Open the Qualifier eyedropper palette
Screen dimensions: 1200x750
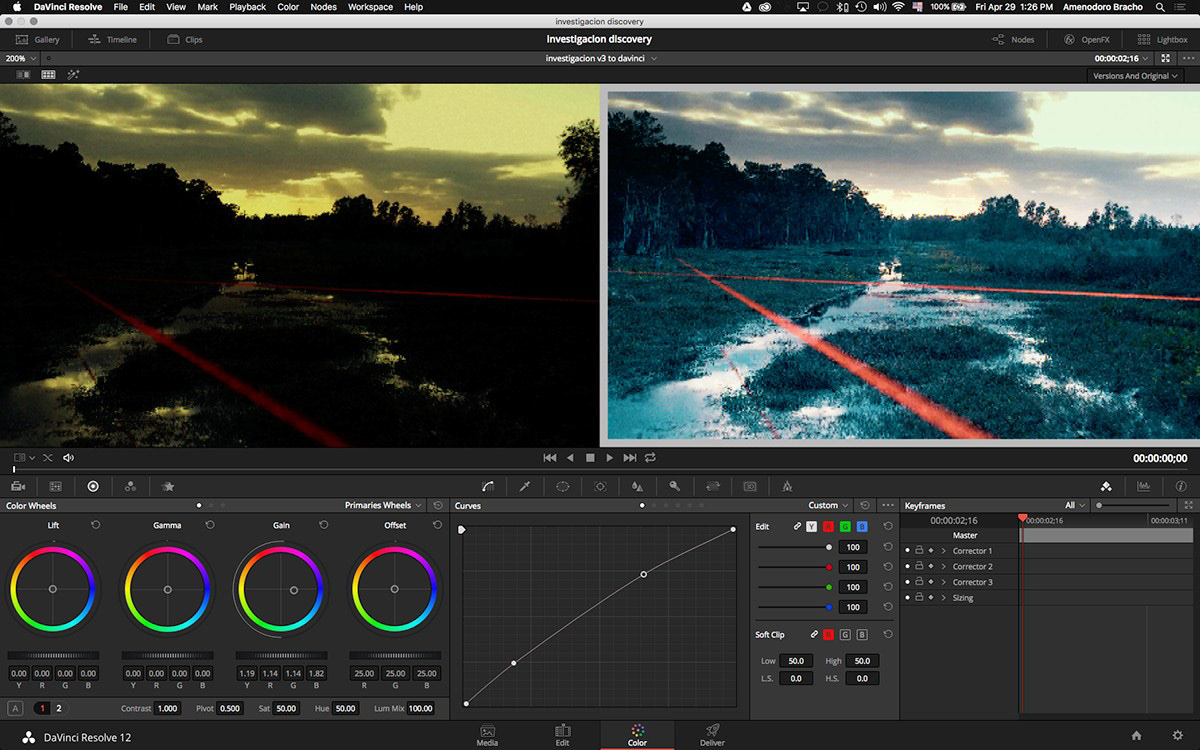click(525, 486)
